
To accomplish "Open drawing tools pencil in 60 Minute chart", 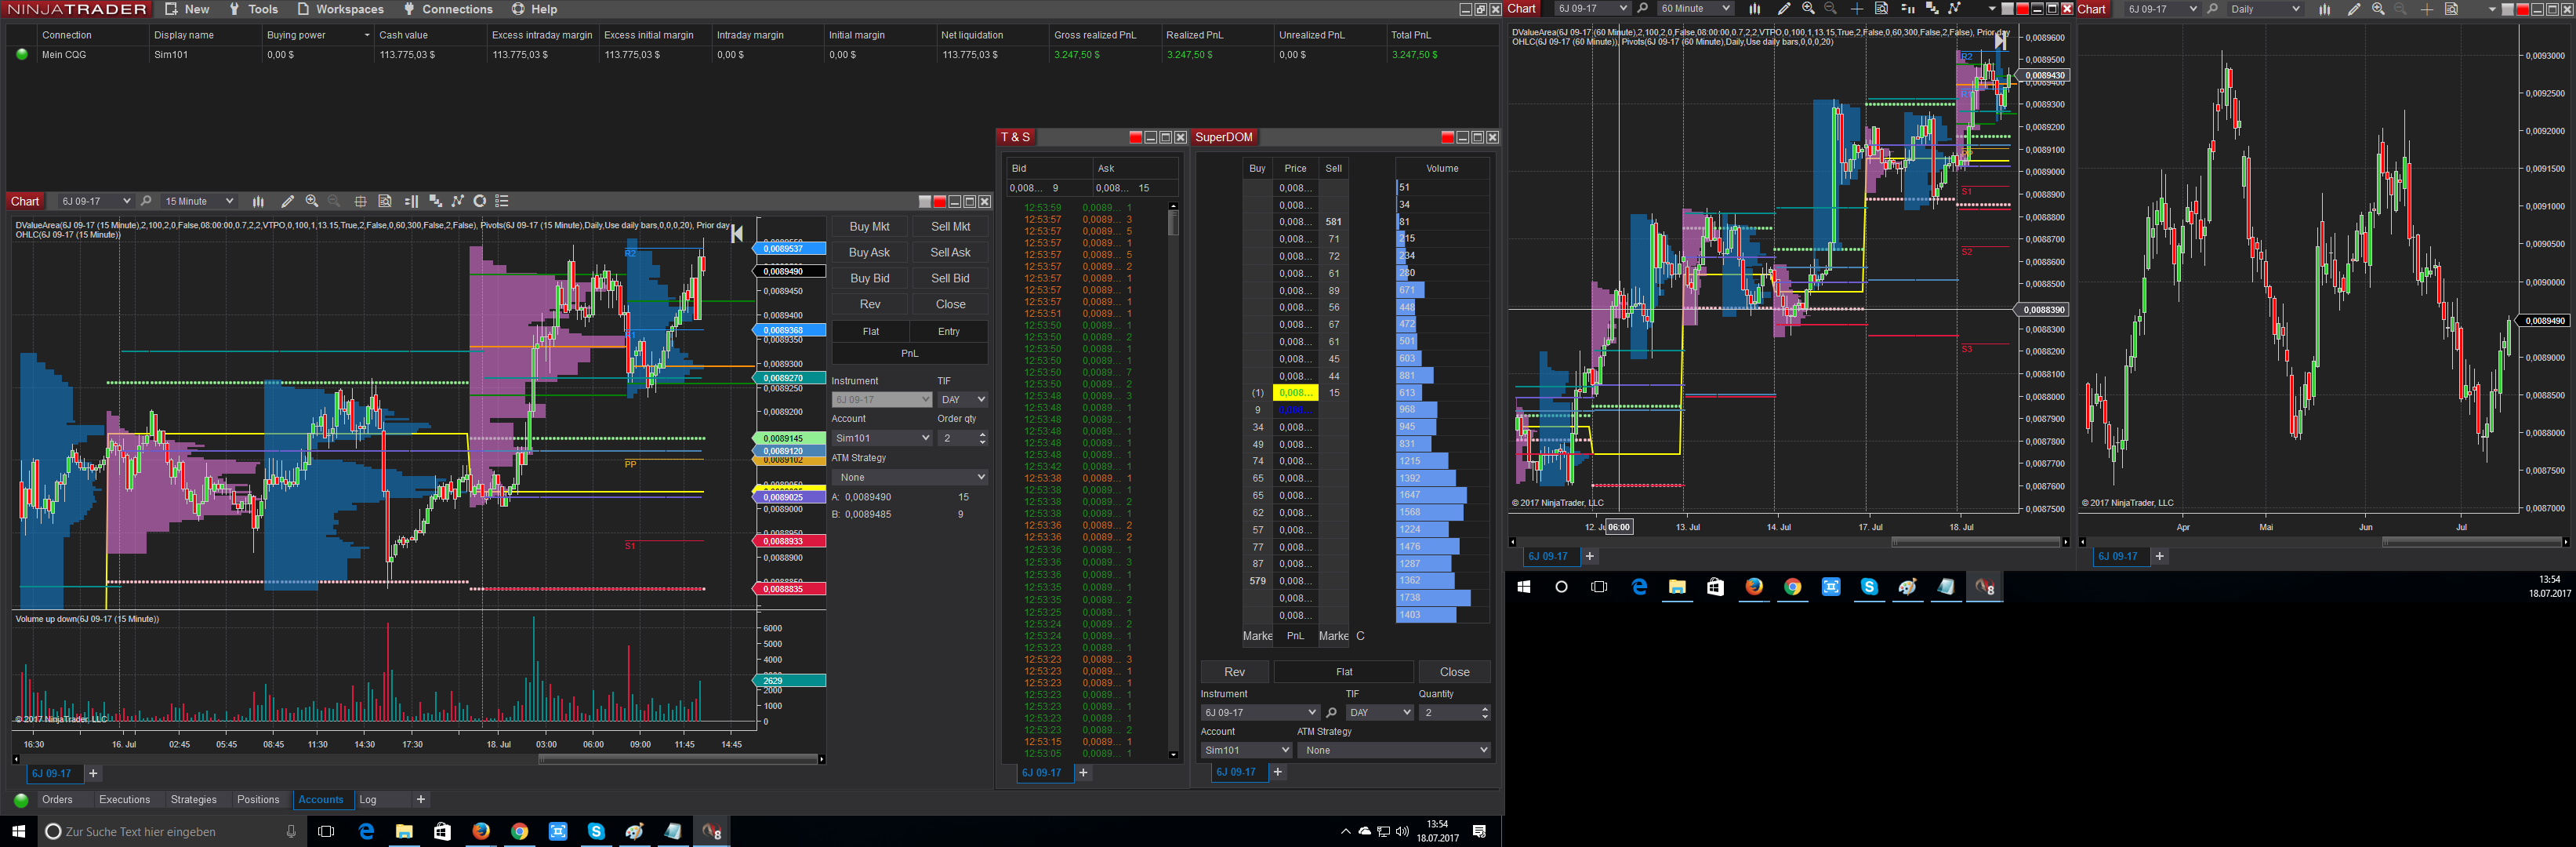I will tap(1784, 9).
